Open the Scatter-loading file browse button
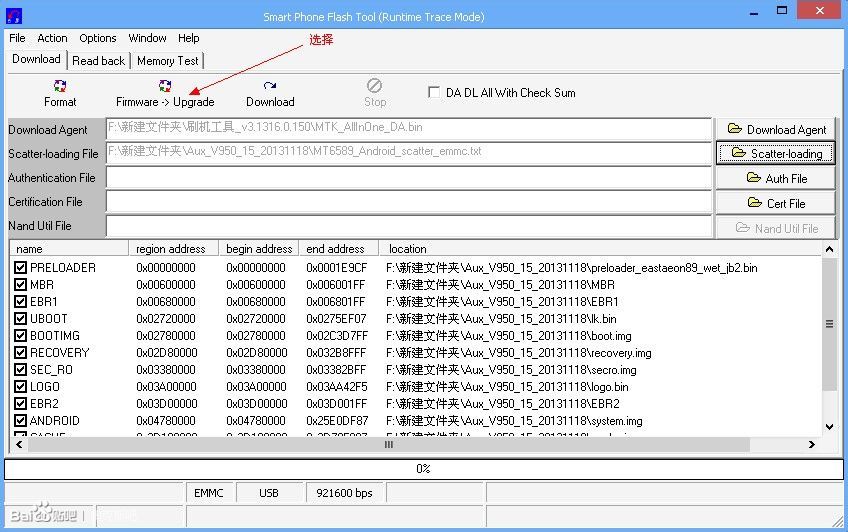Image resolution: width=848 pixels, height=532 pixels. point(776,153)
